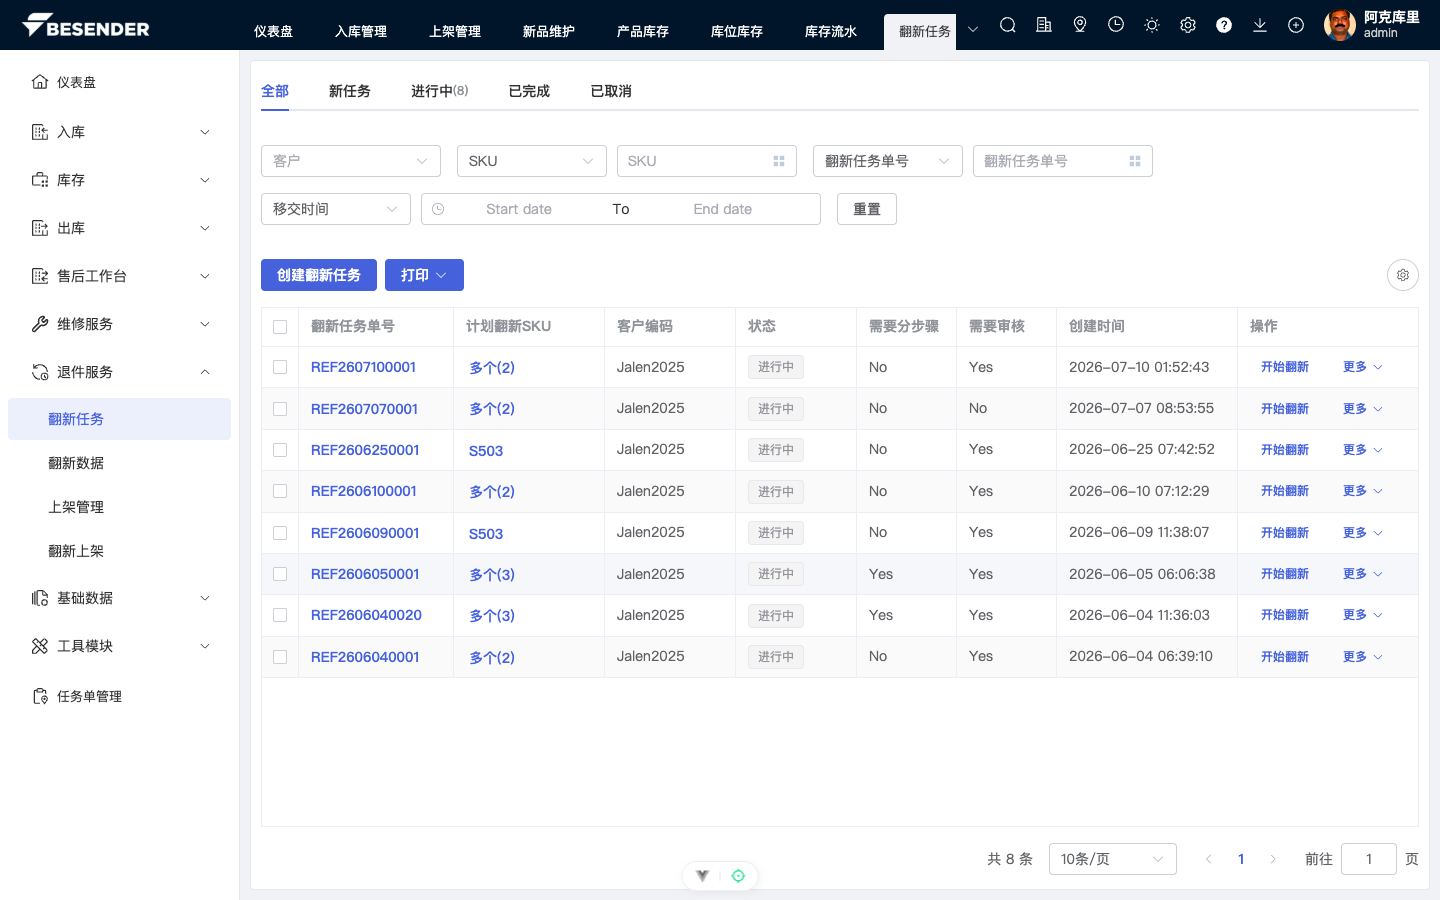Click the clock history icon

(x=1116, y=25)
